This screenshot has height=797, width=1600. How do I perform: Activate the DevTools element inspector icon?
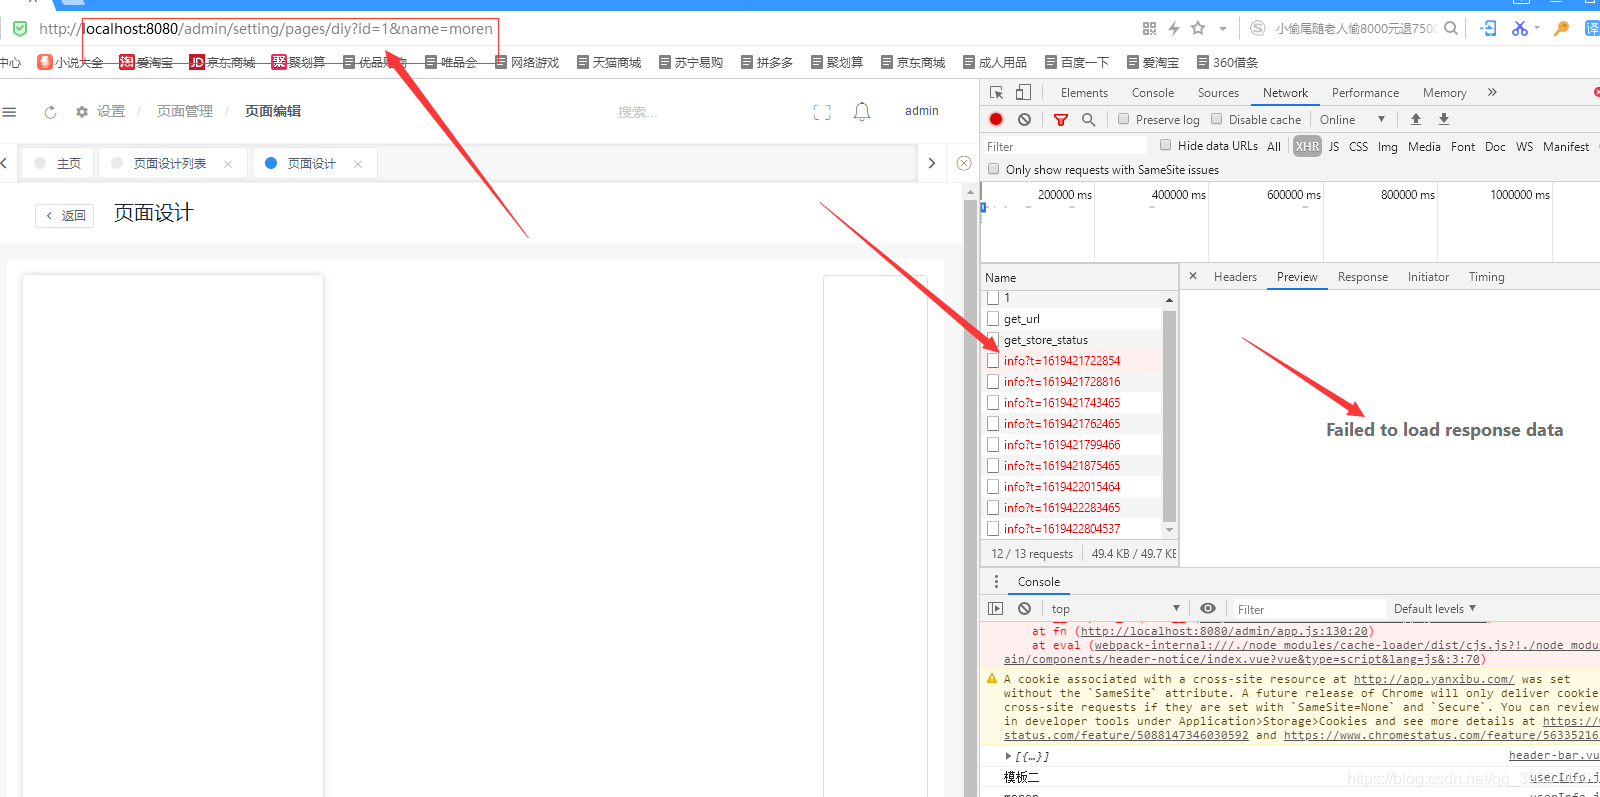pos(996,92)
